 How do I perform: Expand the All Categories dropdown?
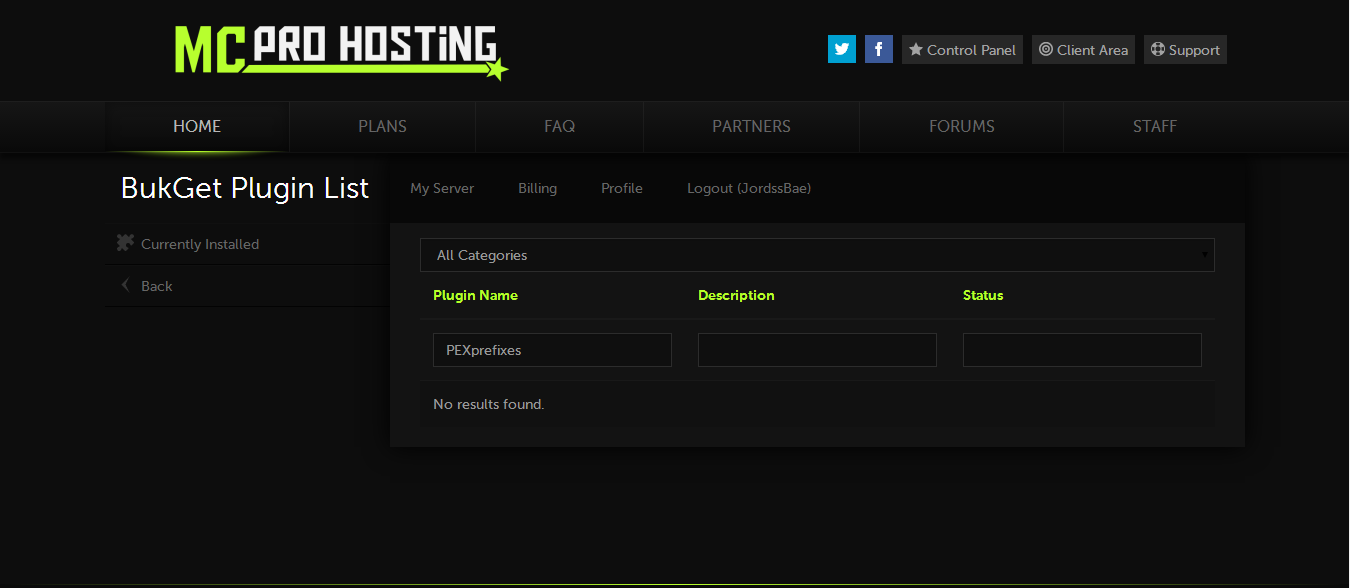click(x=817, y=255)
